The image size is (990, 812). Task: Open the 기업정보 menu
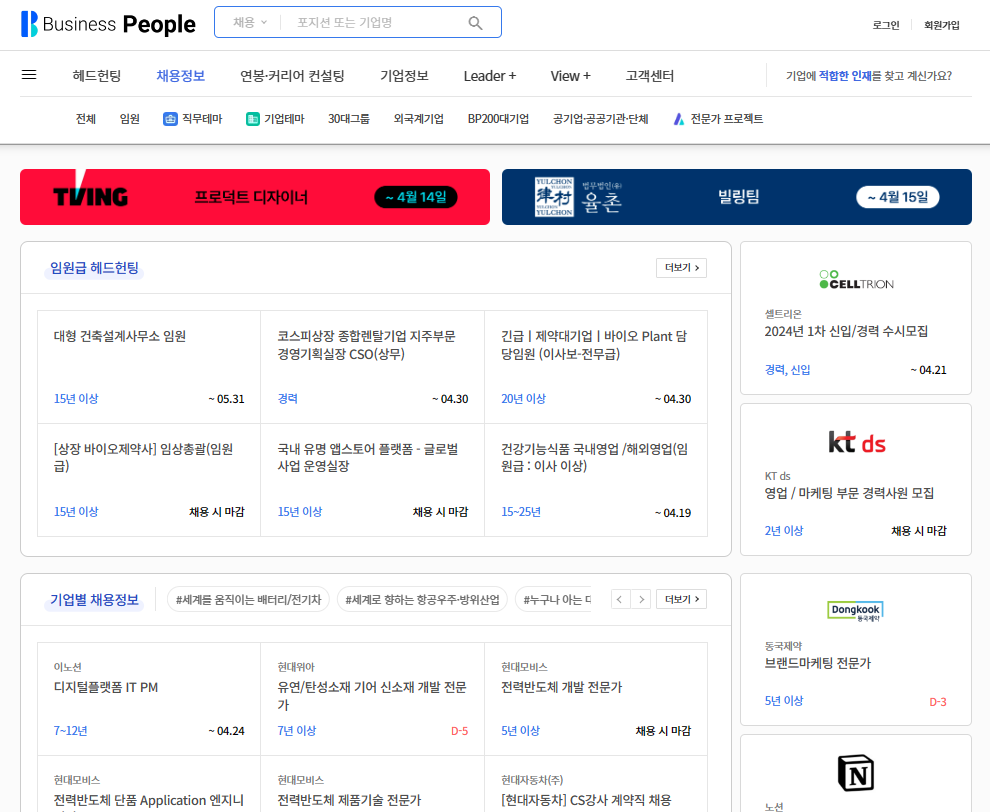[404, 76]
